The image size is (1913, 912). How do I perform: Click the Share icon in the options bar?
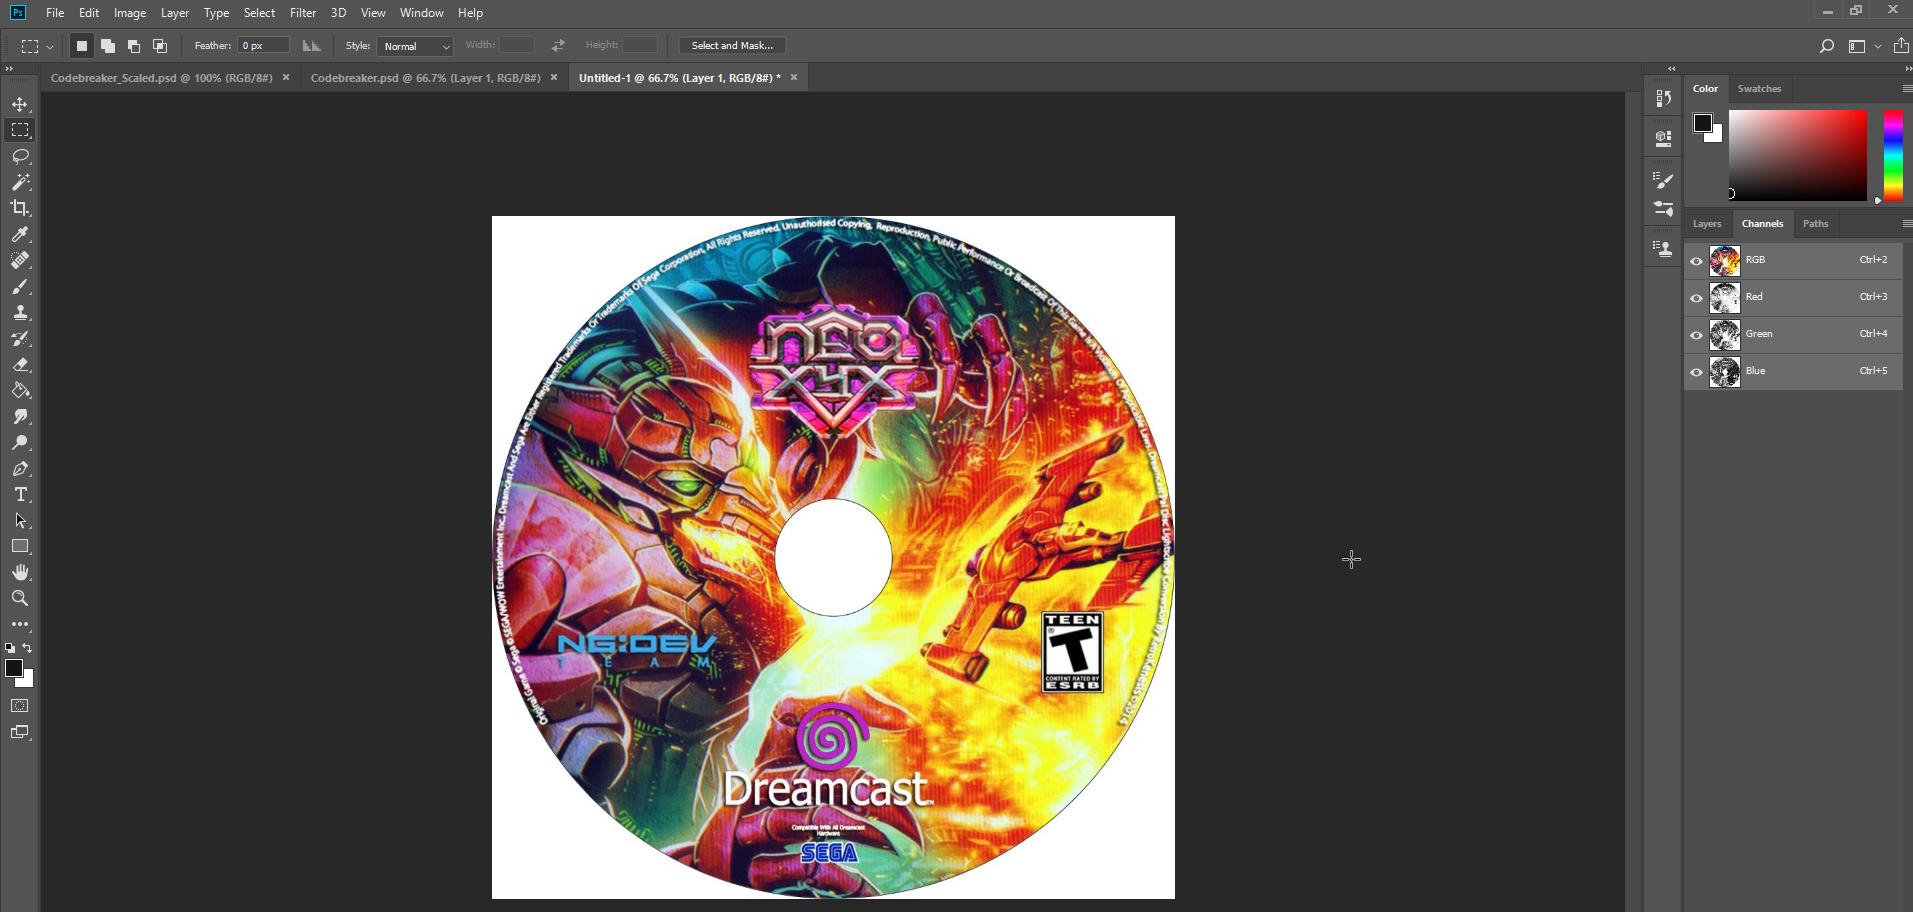tap(1901, 46)
